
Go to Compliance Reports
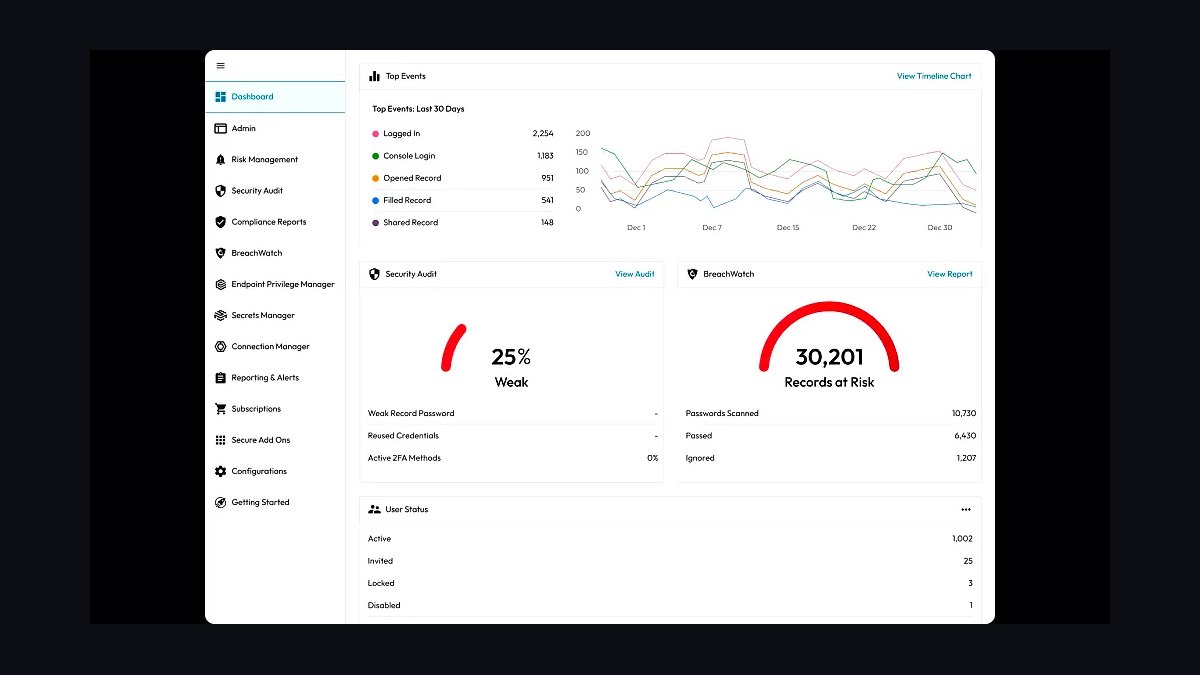point(275,222)
